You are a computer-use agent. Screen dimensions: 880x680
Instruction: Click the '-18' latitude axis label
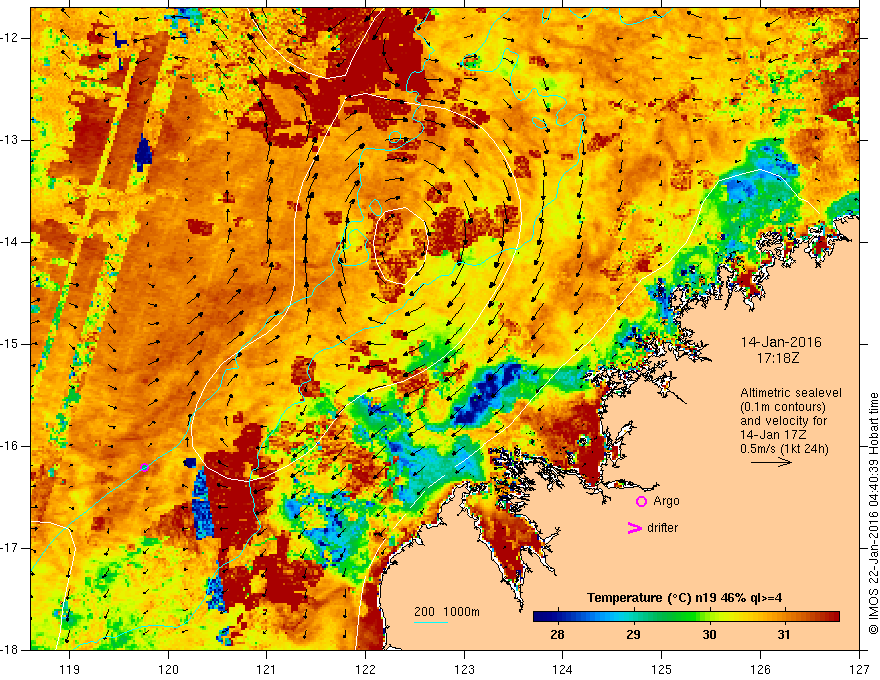10,650
